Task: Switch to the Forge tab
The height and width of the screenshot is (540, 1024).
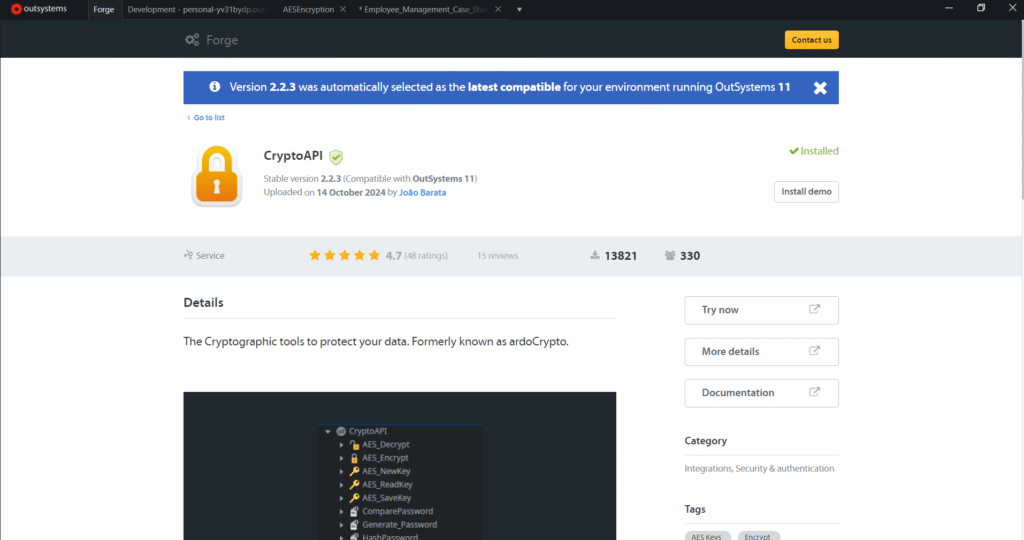Action: 104,9
